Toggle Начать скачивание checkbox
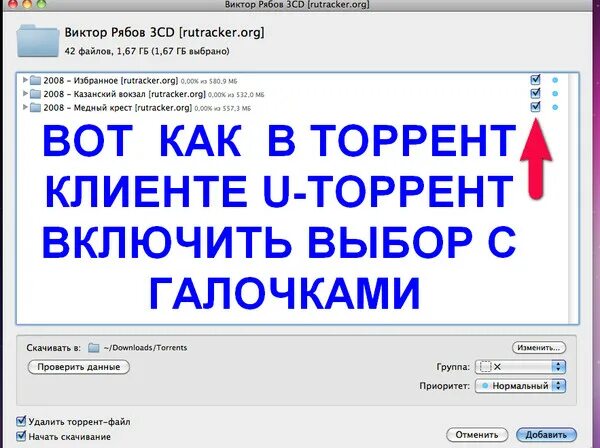The height and width of the screenshot is (448, 600). [21, 436]
